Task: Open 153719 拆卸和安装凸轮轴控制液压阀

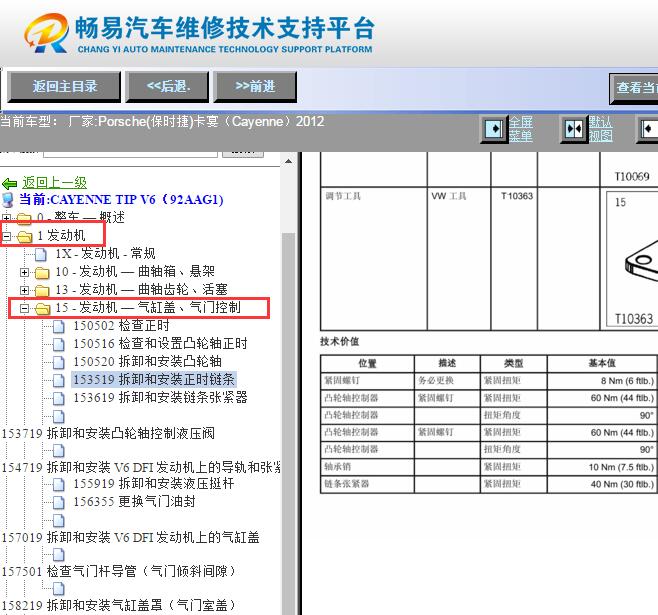Action: pyautogui.click(x=108, y=433)
